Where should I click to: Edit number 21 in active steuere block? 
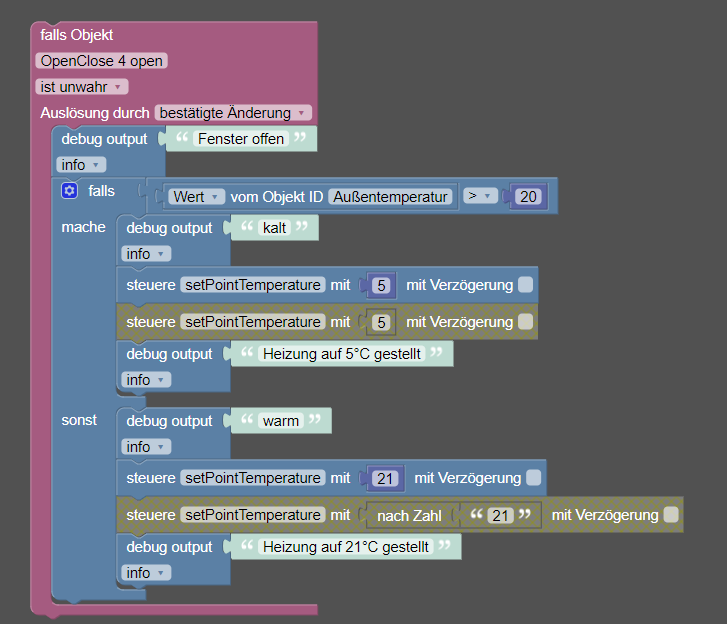385,478
